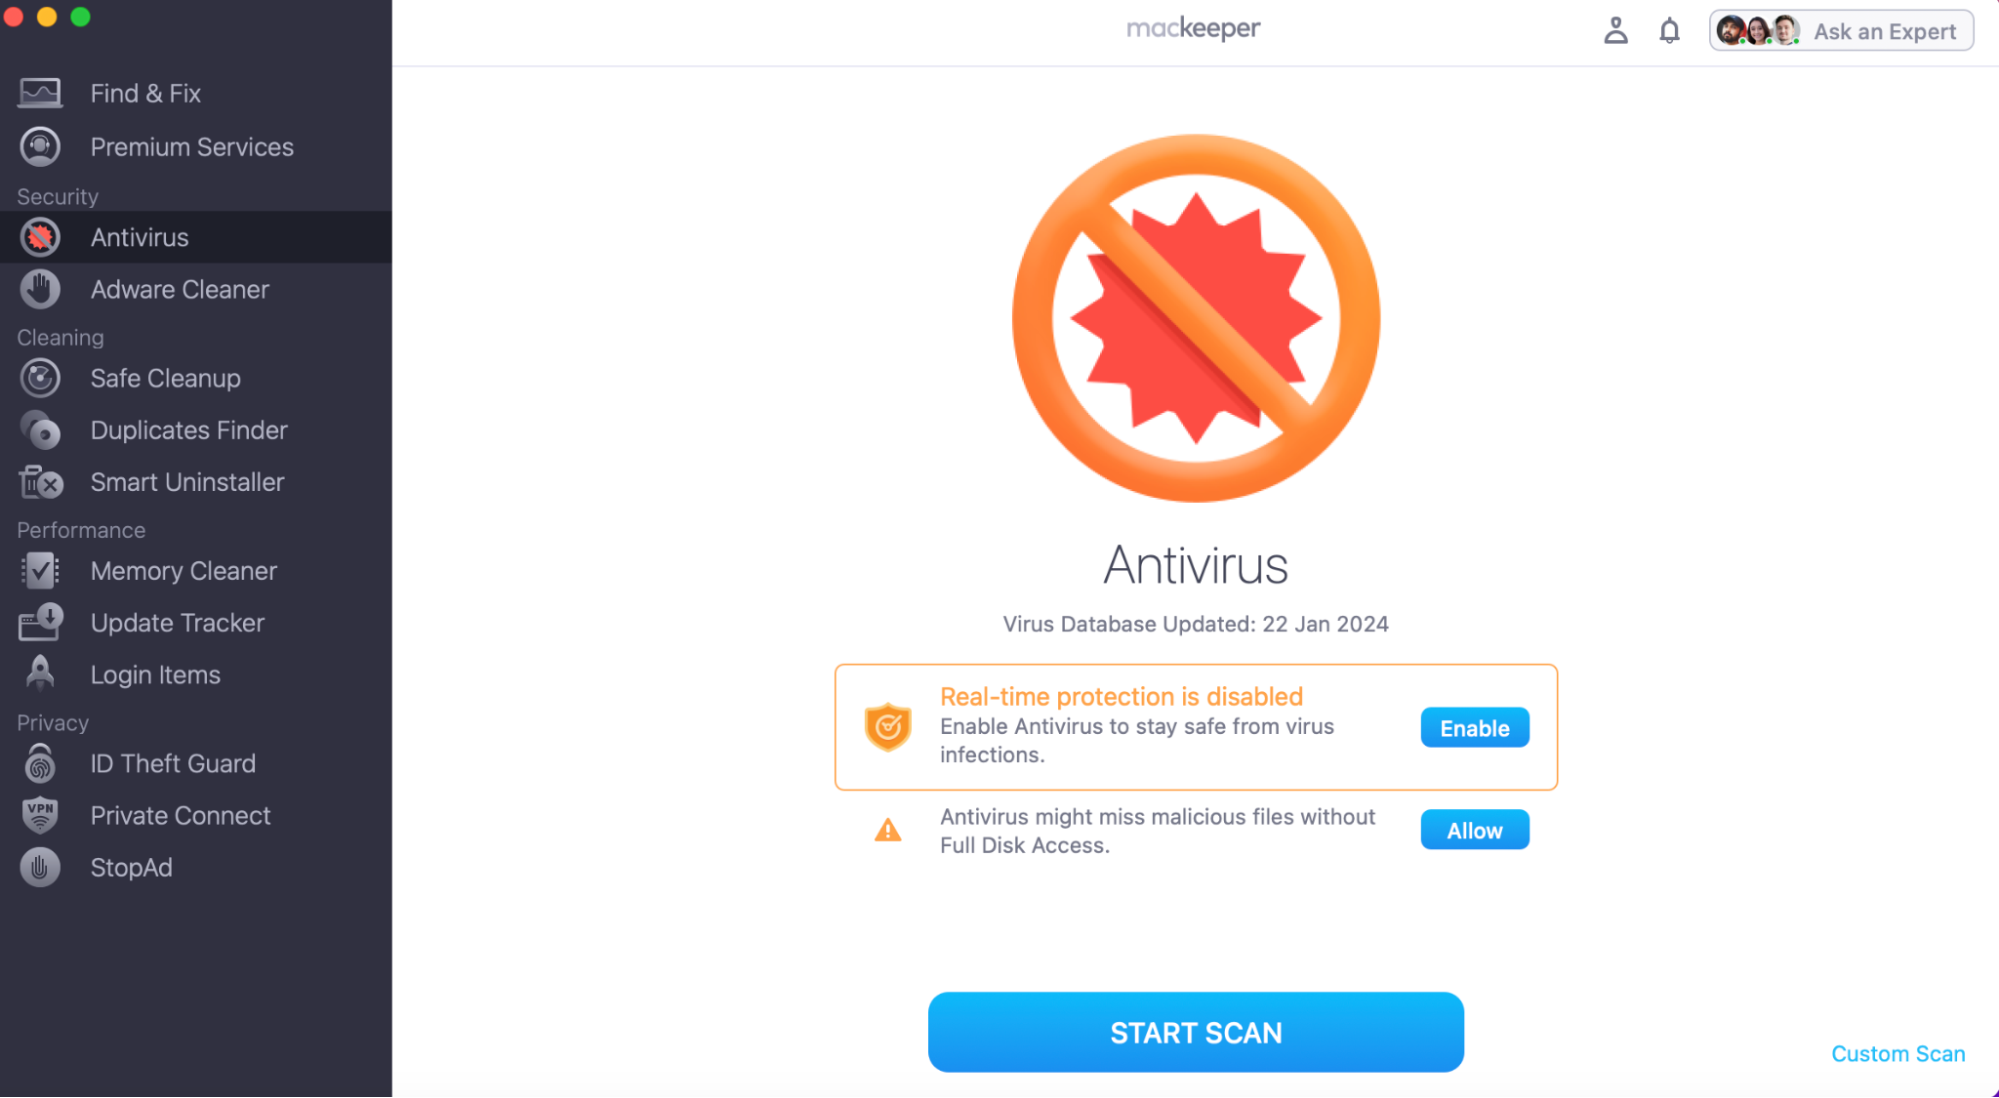
Task: Open the StopAd feature
Action: tap(131, 868)
